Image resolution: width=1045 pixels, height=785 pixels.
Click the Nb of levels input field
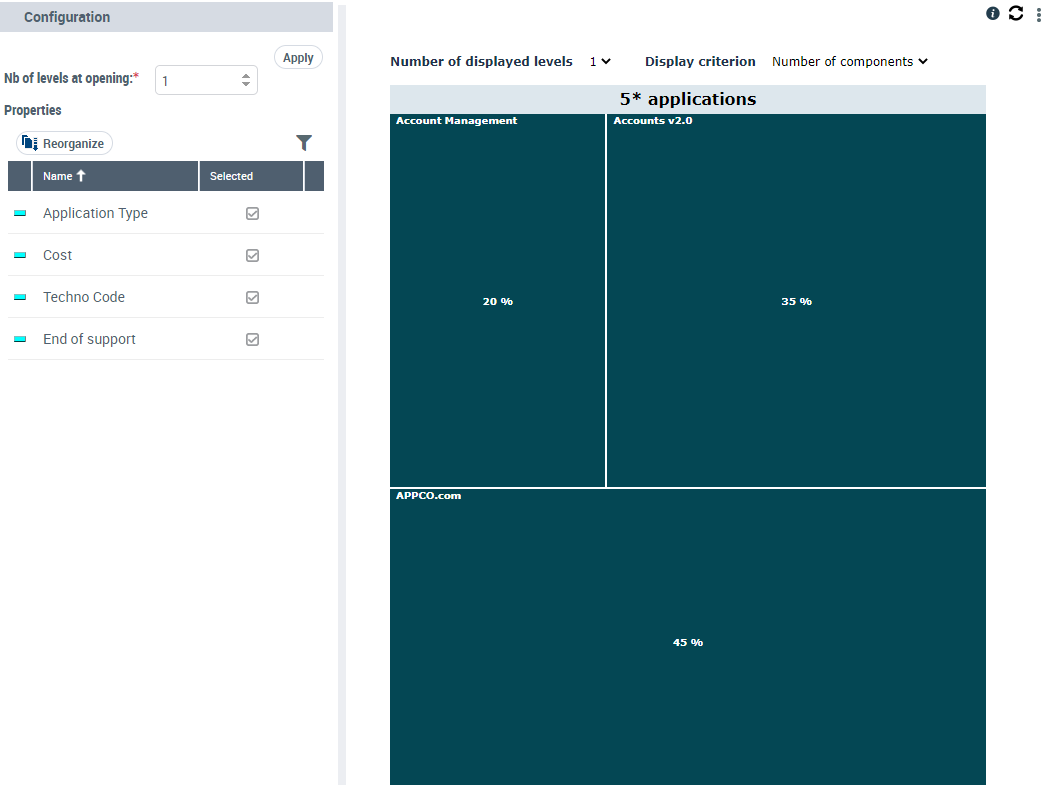197,81
